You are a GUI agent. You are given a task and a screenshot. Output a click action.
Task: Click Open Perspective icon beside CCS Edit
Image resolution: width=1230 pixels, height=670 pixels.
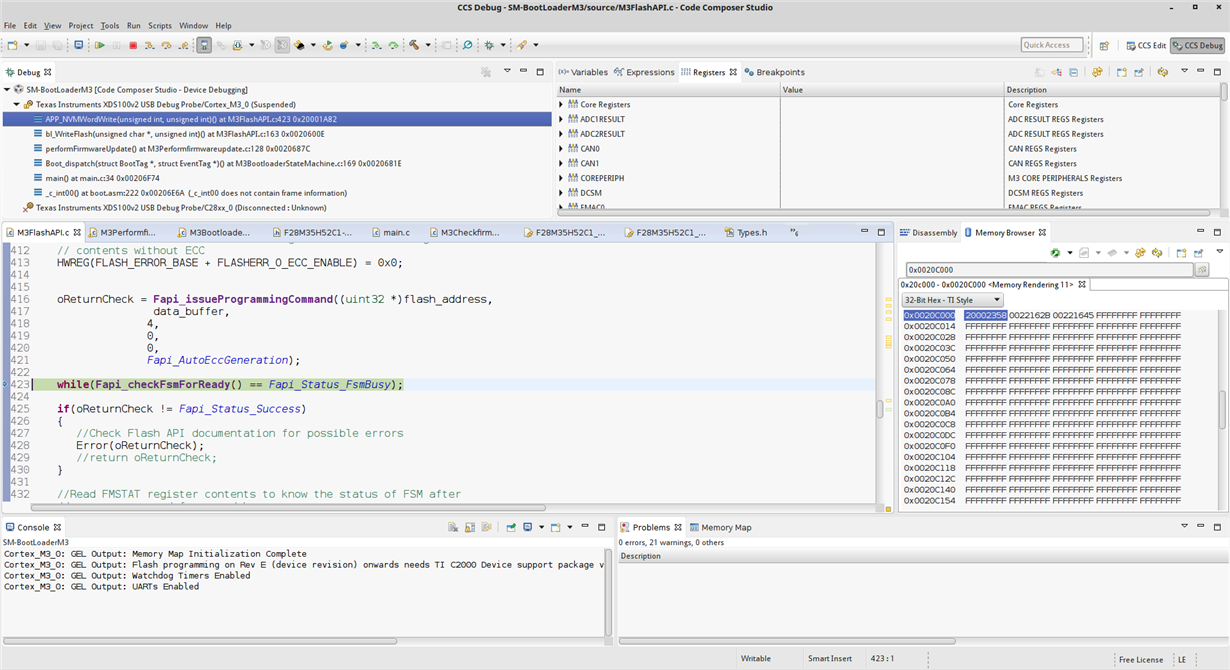pyautogui.click(x=1104, y=45)
